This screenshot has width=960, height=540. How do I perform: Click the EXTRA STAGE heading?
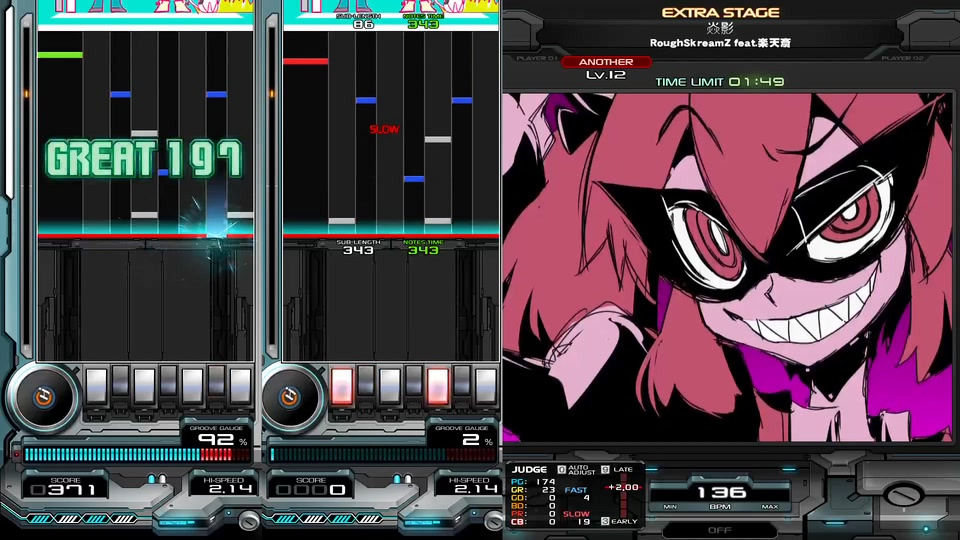click(721, 13)
